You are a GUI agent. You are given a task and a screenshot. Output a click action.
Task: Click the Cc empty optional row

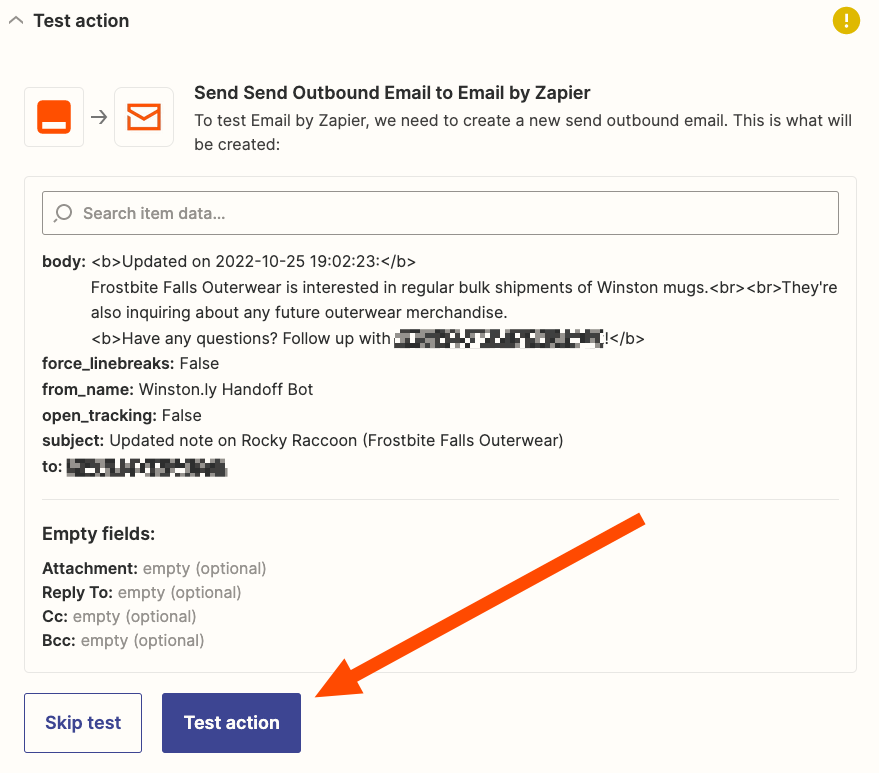coord(119,617)
